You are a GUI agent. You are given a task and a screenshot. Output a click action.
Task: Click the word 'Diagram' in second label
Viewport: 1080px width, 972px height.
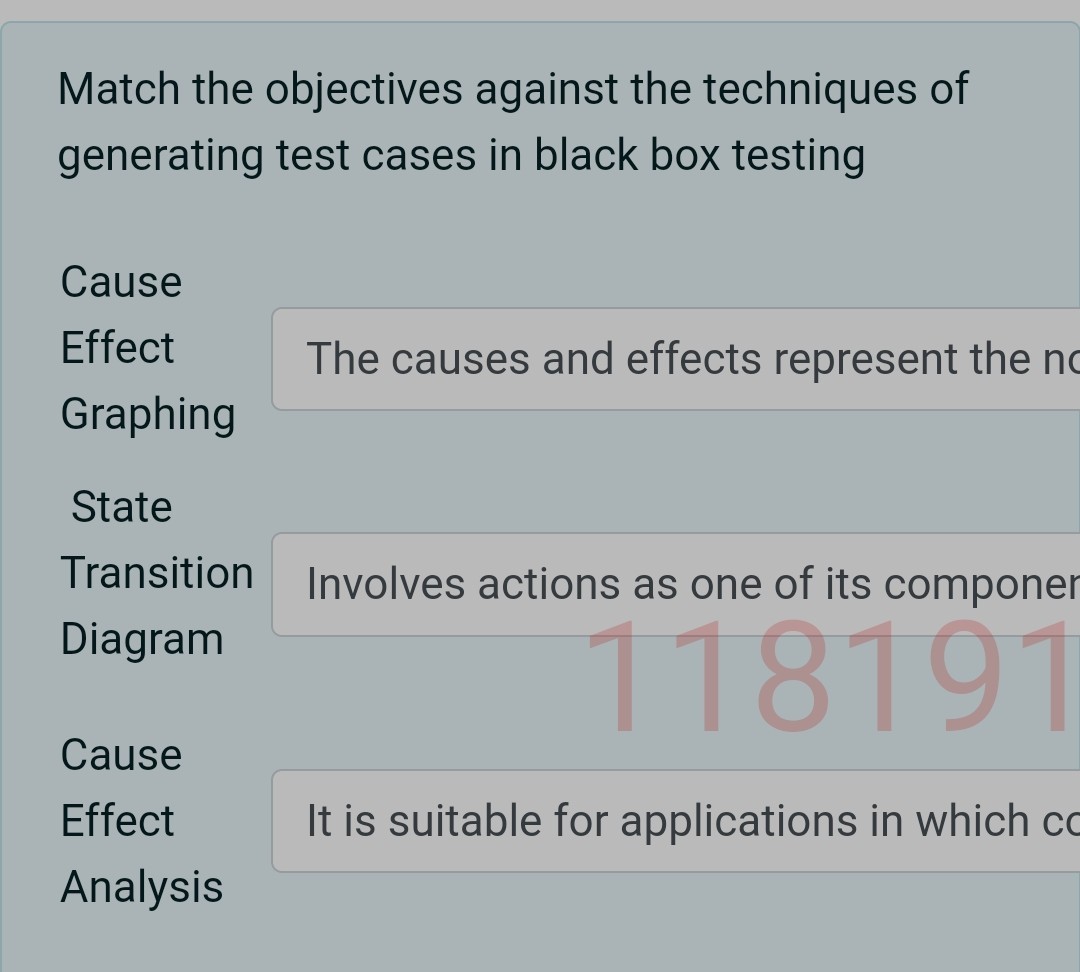click(x=142, y=639)
